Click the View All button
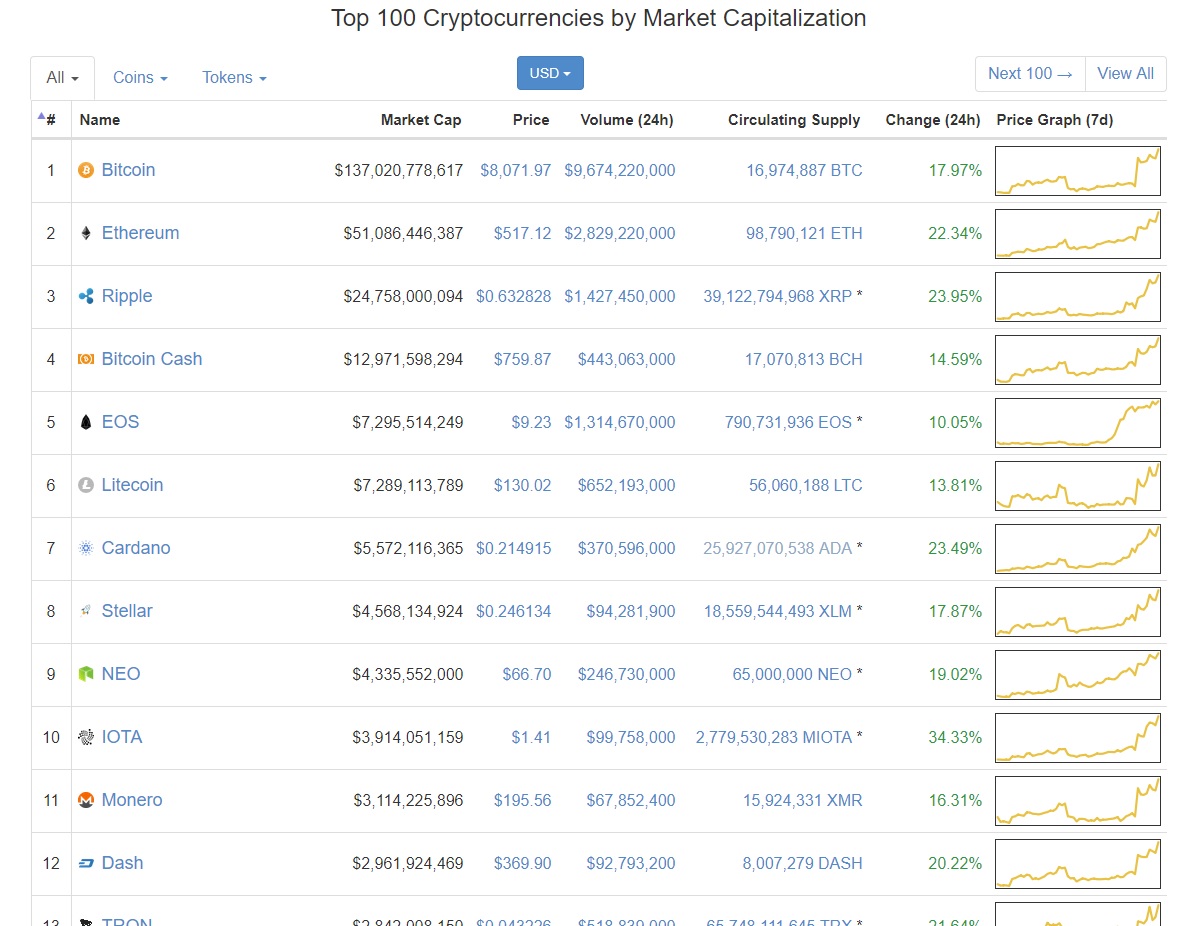The image size is (1202, 926). click(x=1125, y=73)
